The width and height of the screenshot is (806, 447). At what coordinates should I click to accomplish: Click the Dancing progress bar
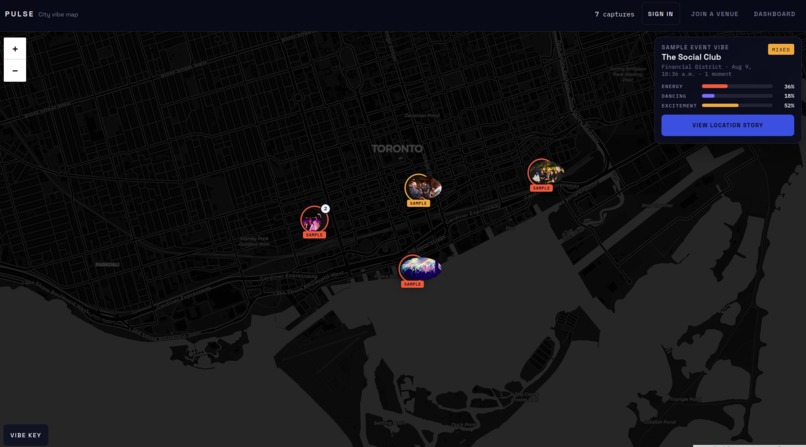[x=737, y=96]
